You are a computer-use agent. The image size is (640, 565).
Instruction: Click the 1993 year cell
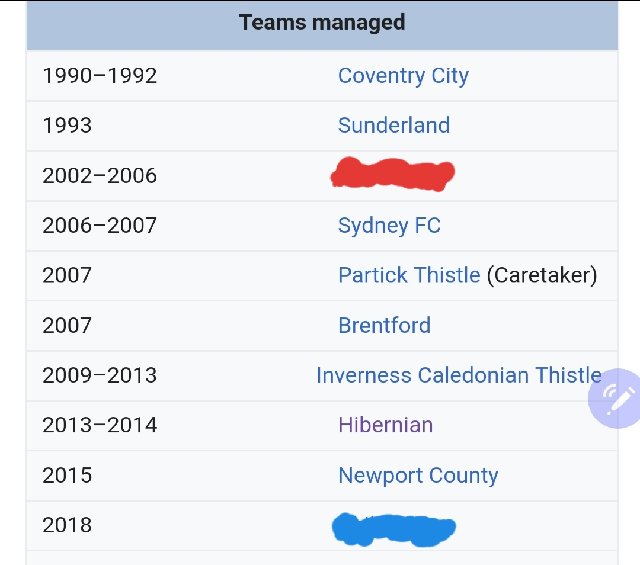point(67,126)
